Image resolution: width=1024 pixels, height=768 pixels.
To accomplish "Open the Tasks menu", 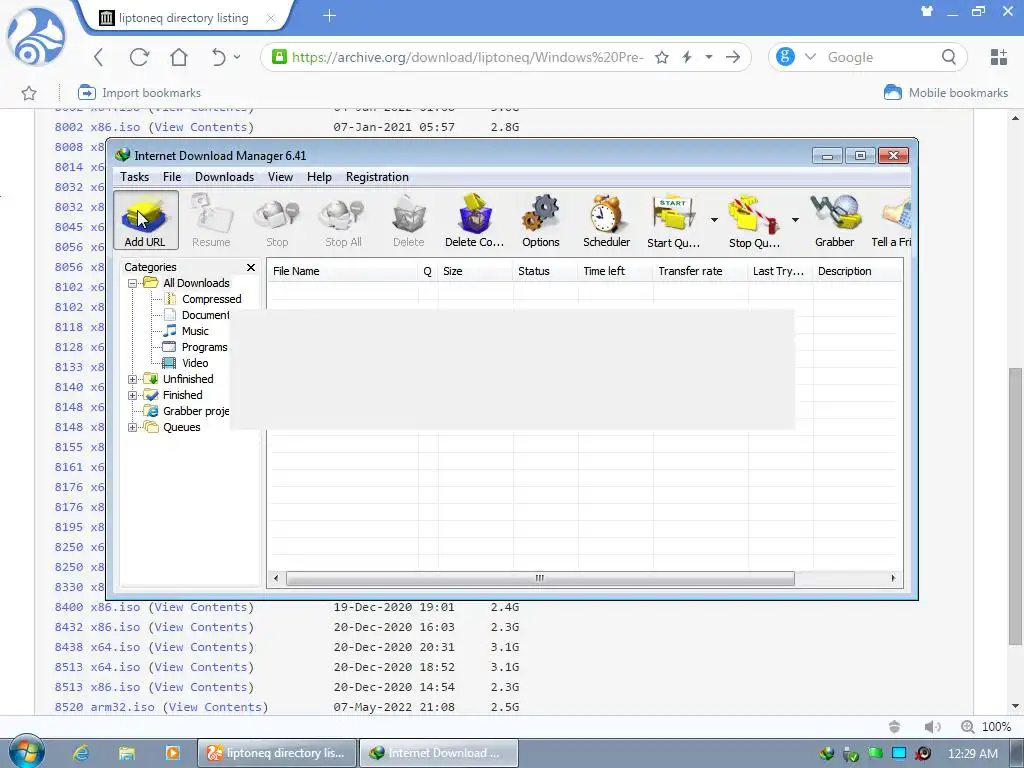I will point(135,177).
